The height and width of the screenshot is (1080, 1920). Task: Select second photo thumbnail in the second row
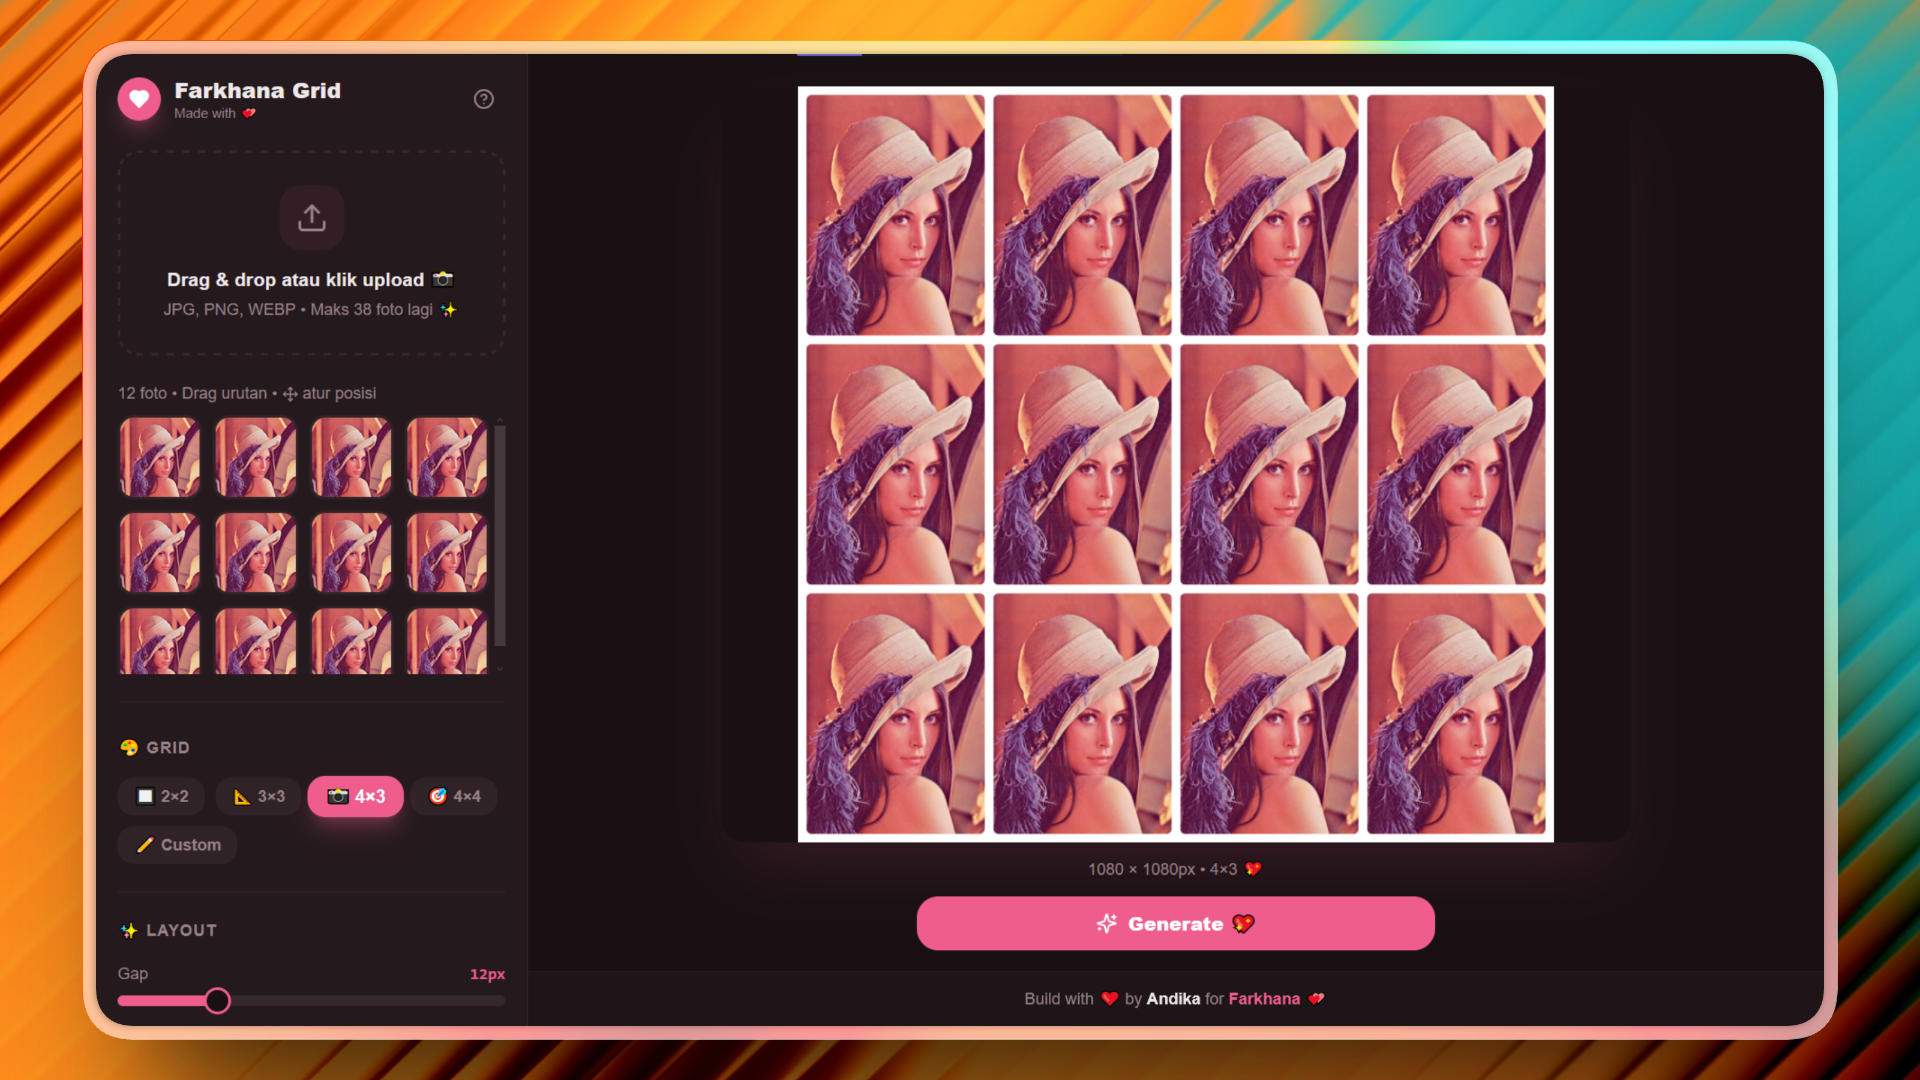256,553
